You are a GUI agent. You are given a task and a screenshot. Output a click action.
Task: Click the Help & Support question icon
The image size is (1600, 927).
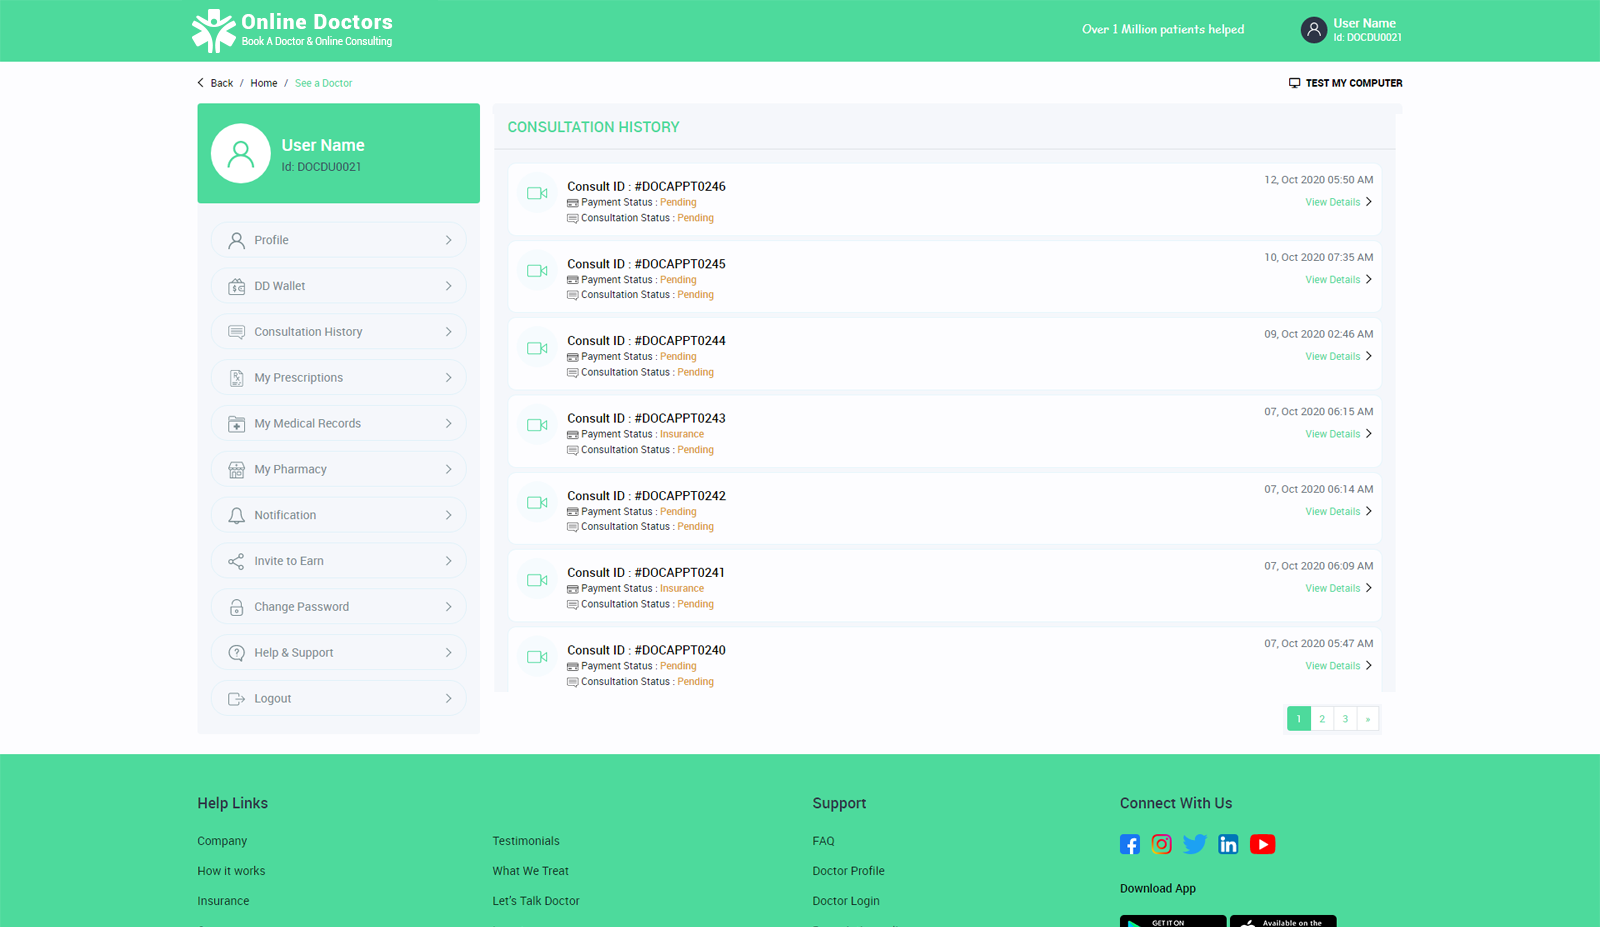click(236, 653)
